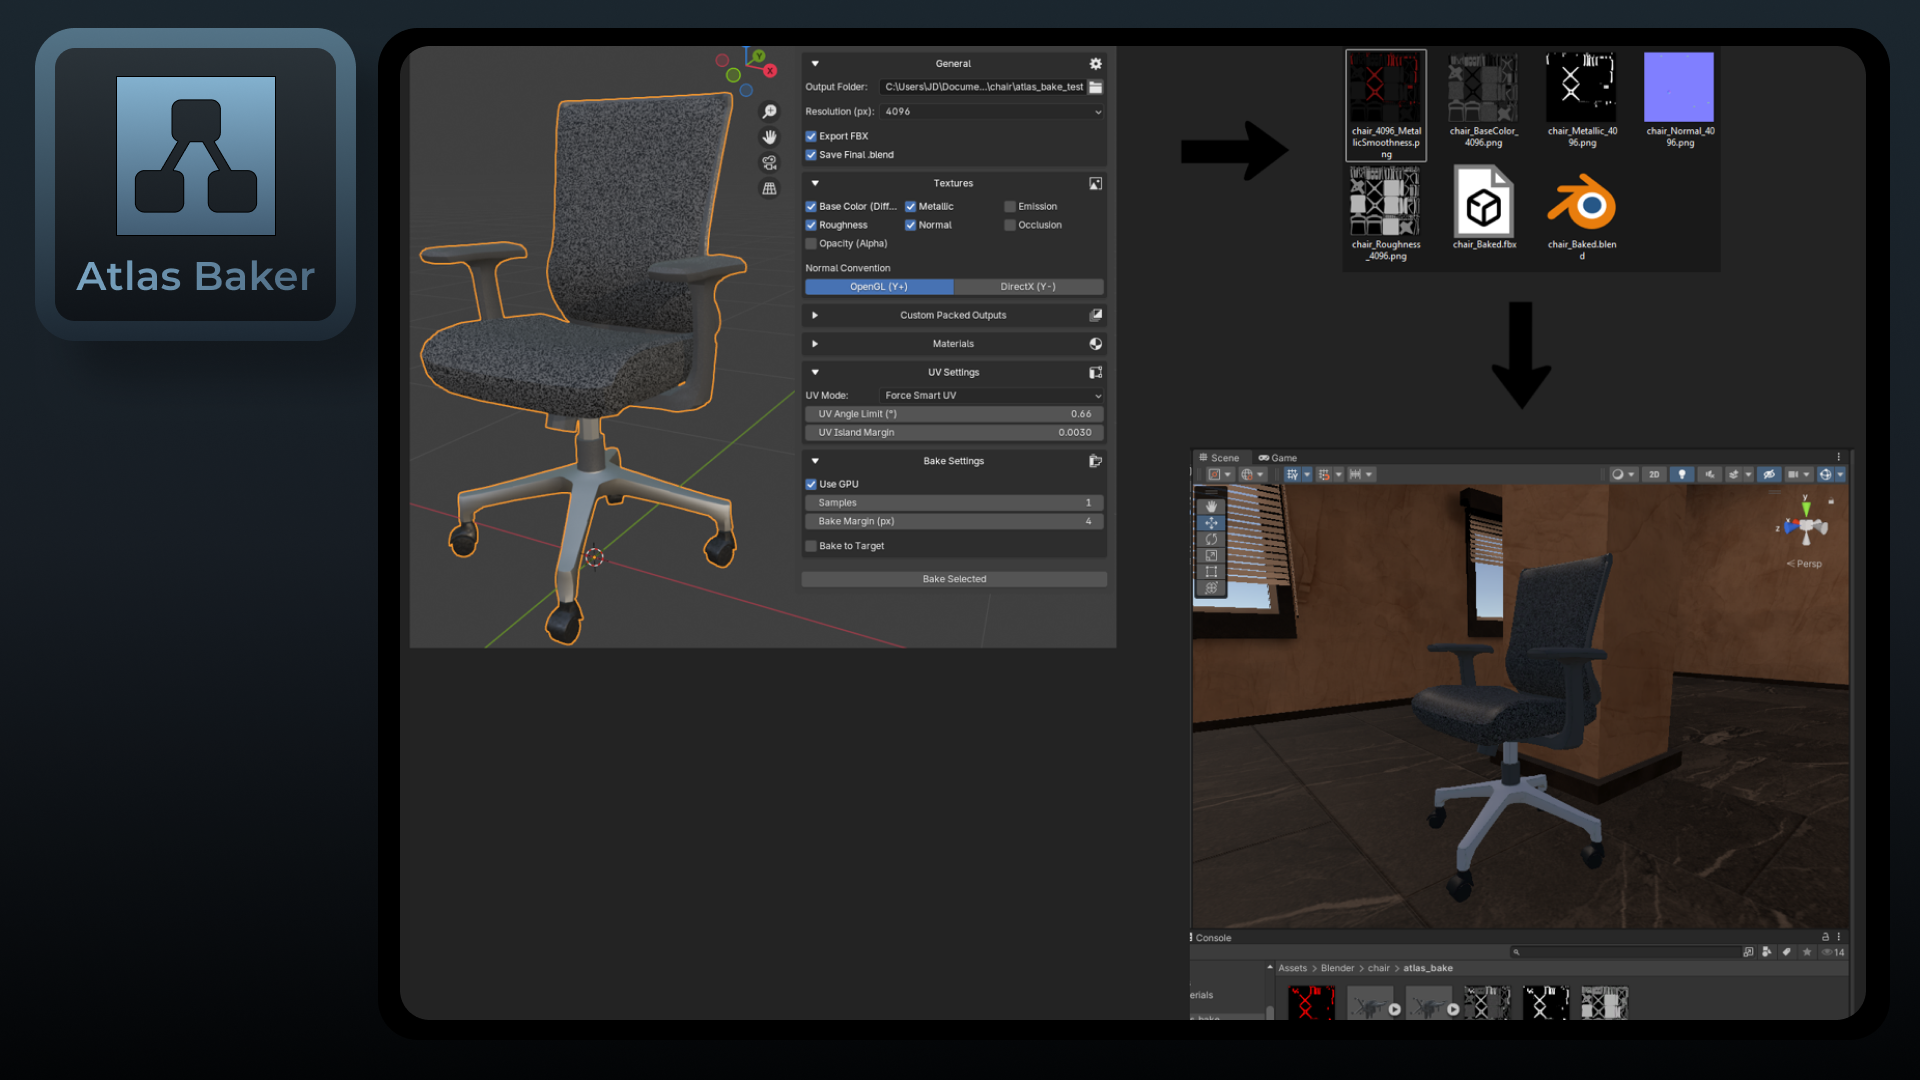Enable Opacity (Alpha) checkbox

click(811, 244)
